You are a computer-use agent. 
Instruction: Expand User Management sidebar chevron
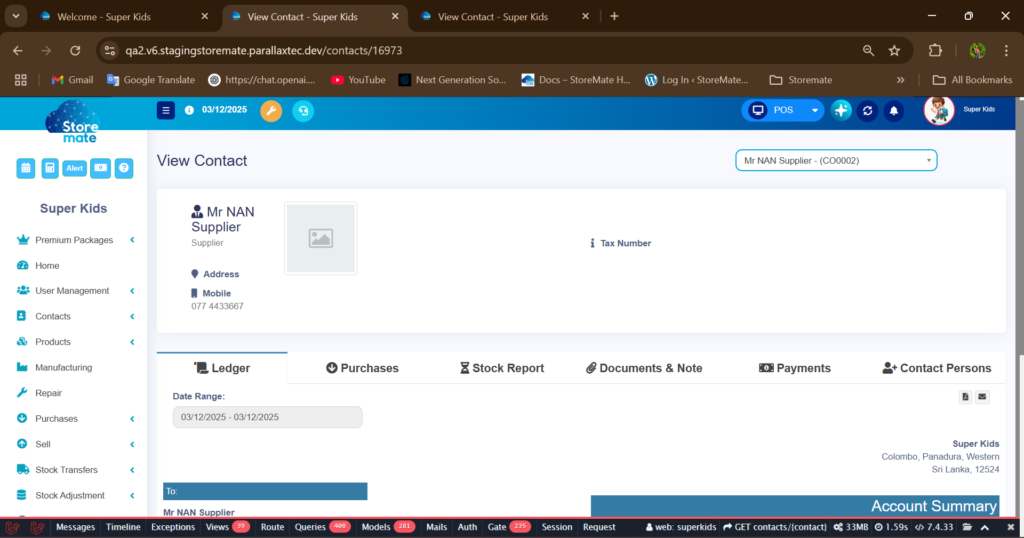pos(132,291)
